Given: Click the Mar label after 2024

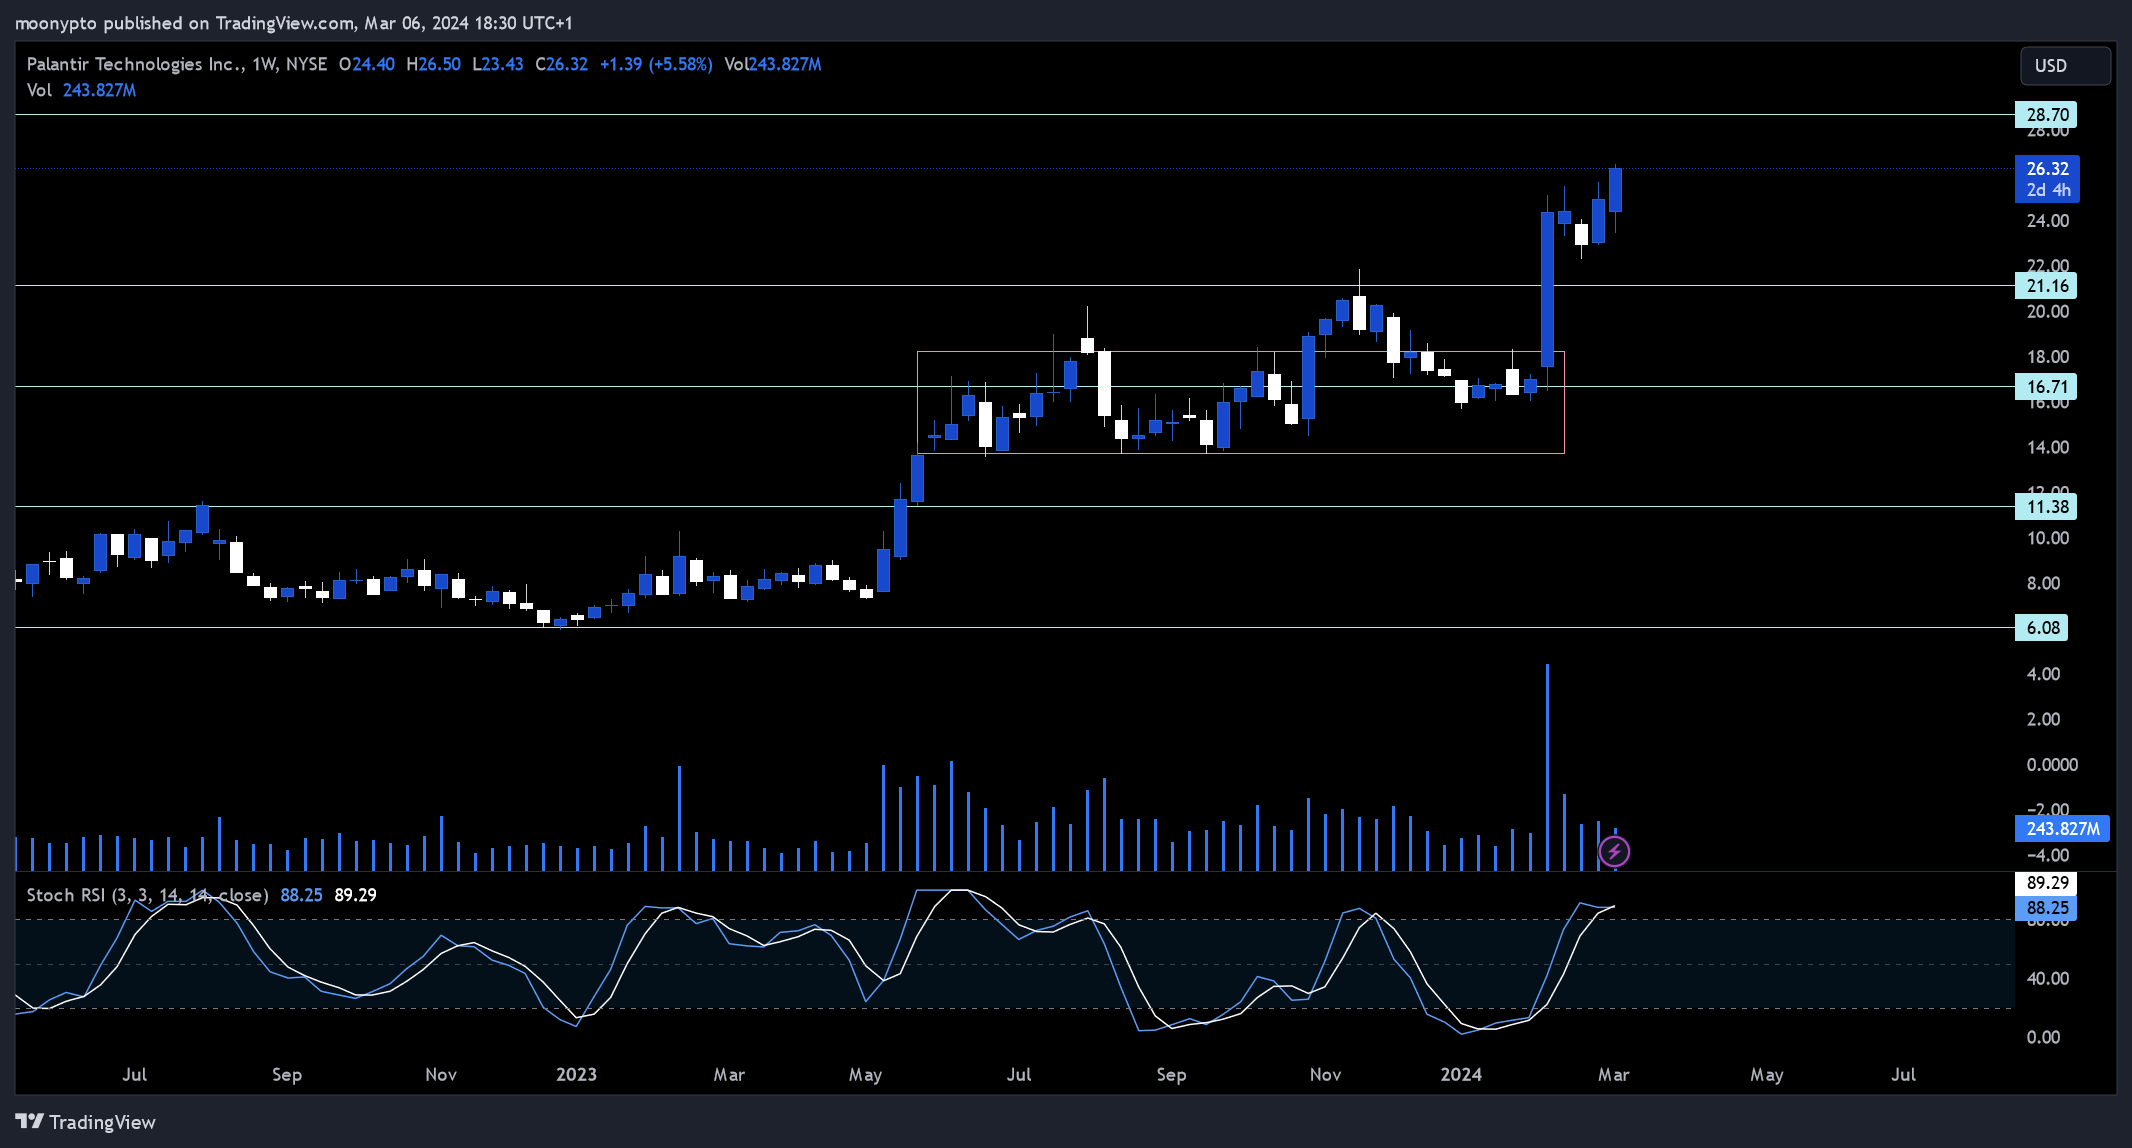Looking at the screenshot, I should click(1614, 1075).
